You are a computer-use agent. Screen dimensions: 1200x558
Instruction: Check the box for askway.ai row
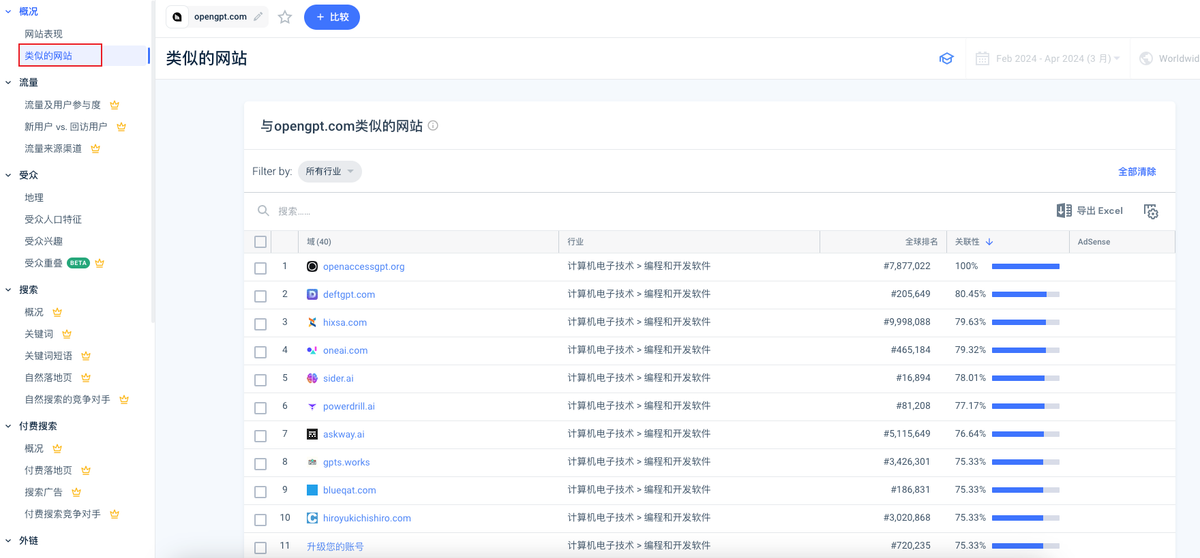point(261,436)
